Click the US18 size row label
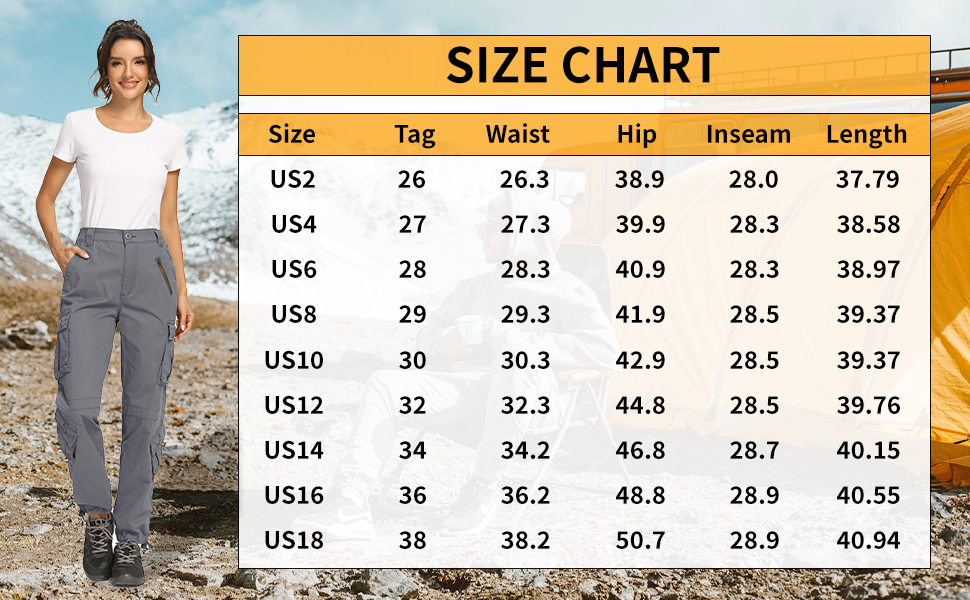This screenshot has width=970, height=600. (x=294, y=540)
